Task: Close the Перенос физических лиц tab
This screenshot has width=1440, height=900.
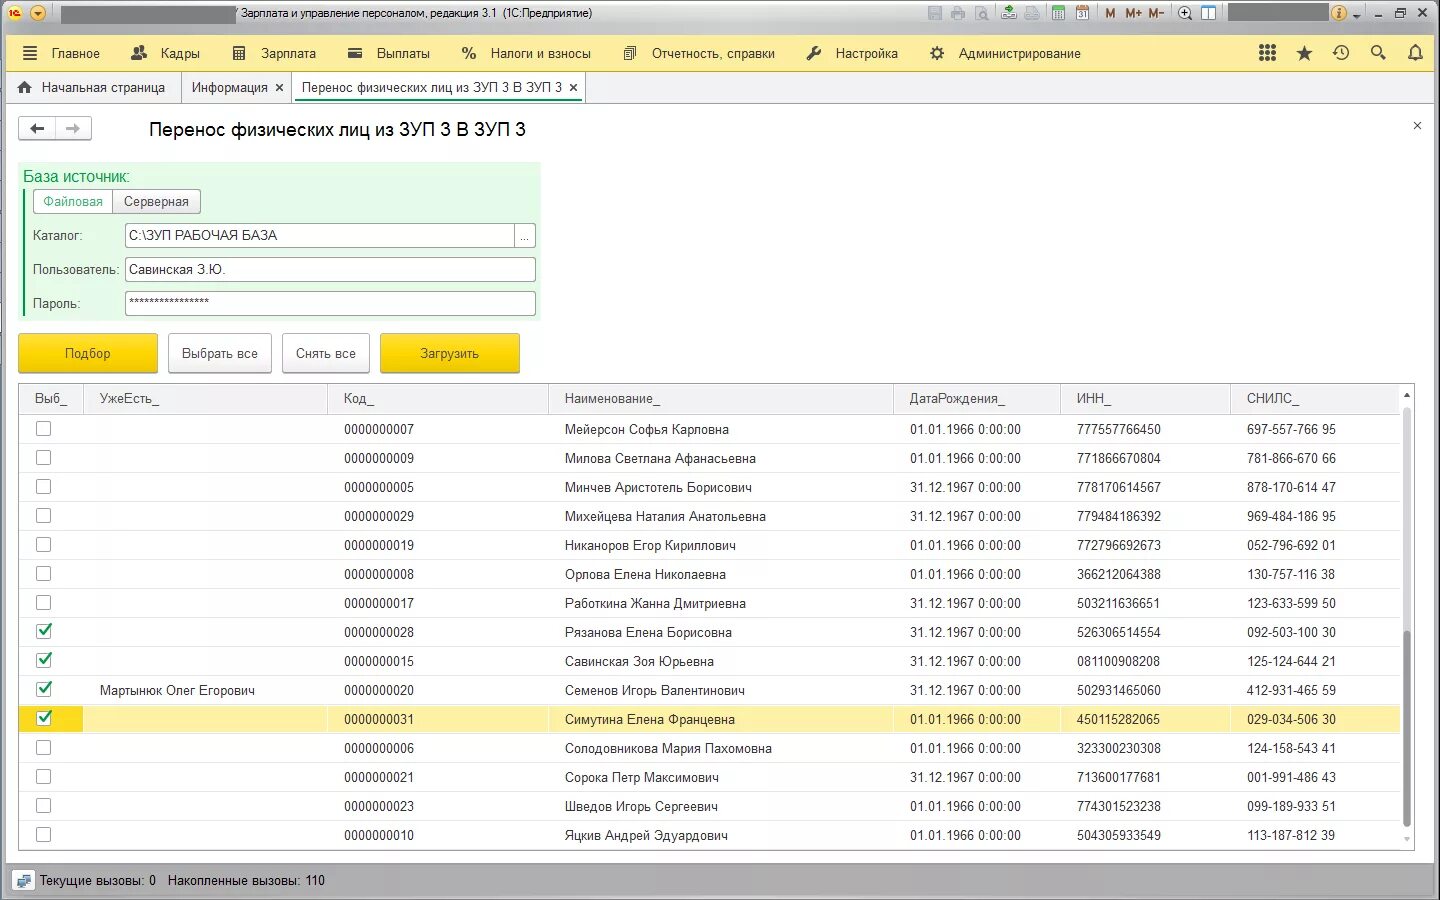Action: point(573,88)
